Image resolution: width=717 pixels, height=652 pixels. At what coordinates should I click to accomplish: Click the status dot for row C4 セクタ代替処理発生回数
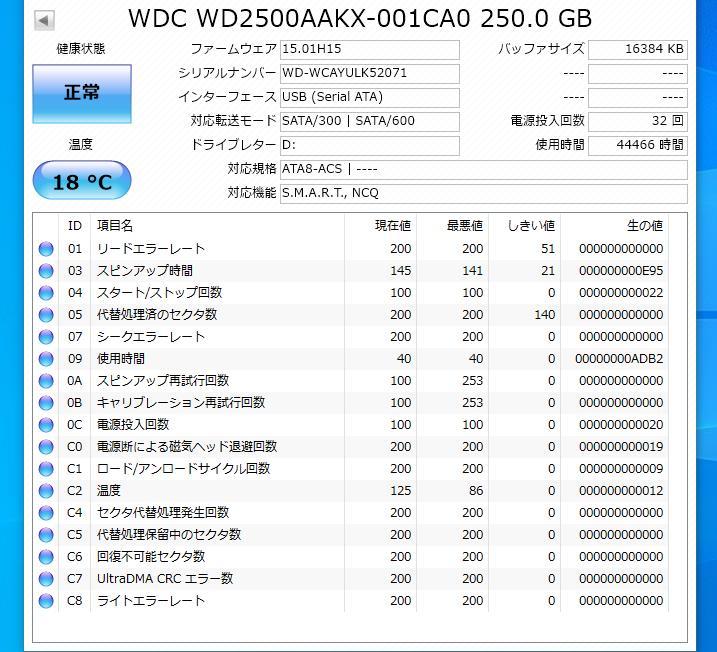[x=46, y=513]
